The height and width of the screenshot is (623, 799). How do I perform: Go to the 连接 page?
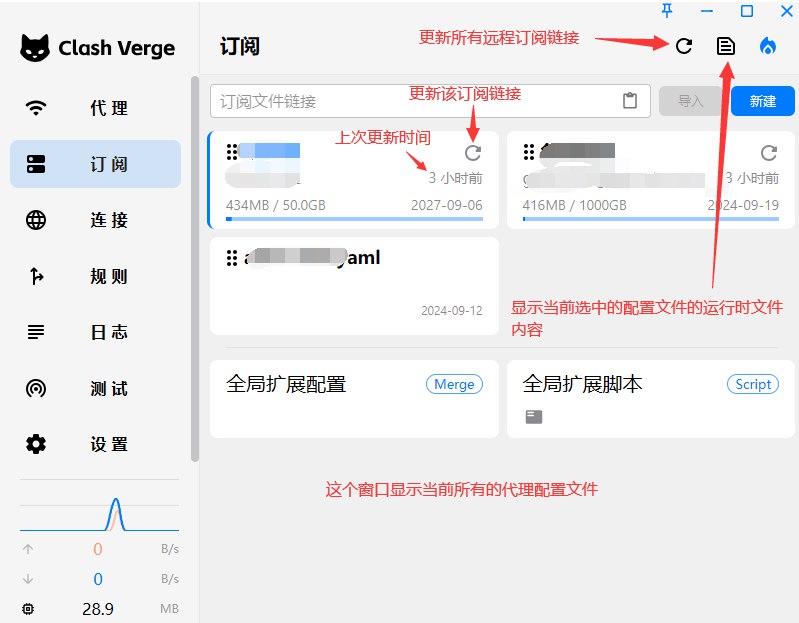click(x=96, y=220)
